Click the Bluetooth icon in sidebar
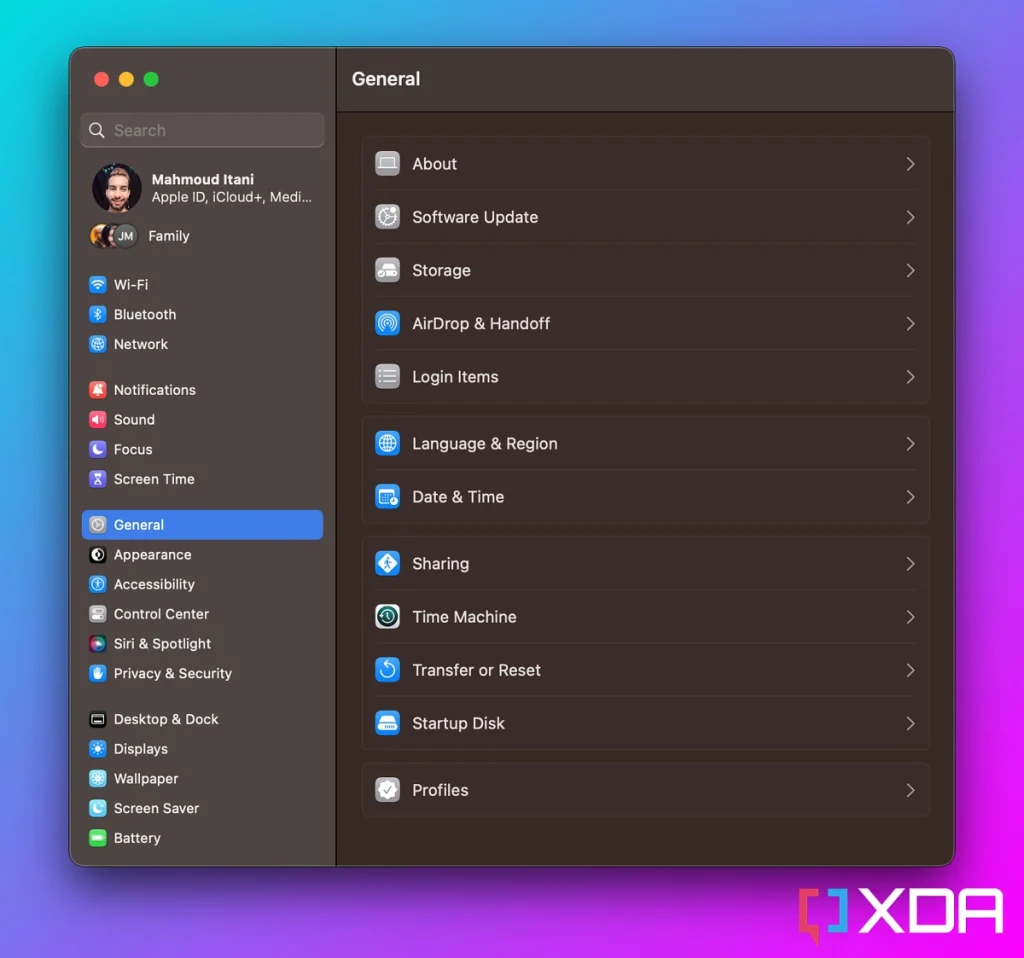 pyautogui.click(x=97, y=314)
